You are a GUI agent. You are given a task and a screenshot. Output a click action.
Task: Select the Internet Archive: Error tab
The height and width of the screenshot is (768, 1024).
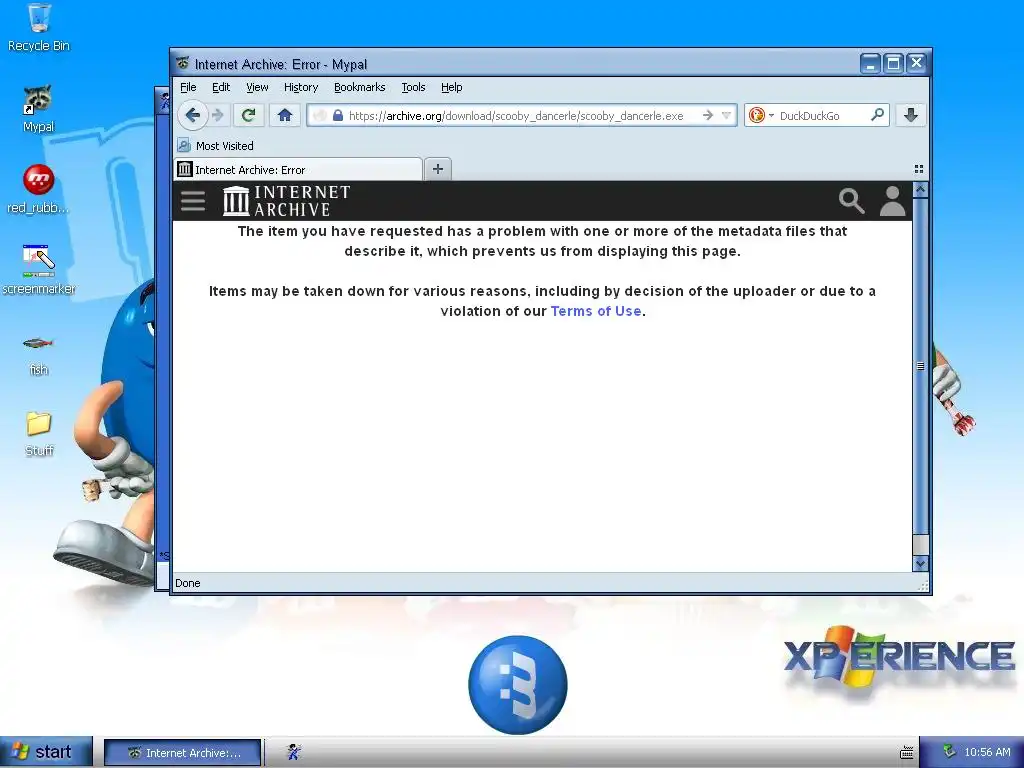point(298,170)
